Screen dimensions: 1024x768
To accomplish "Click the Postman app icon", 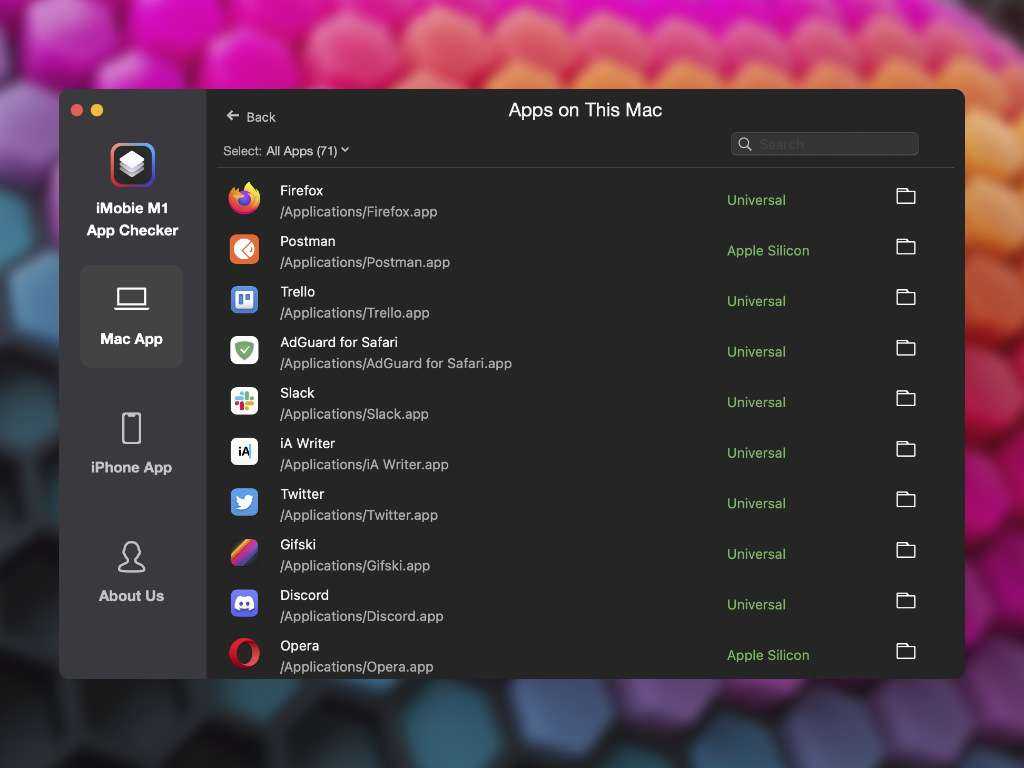I will pyautogui.click(x=244, y=249).
